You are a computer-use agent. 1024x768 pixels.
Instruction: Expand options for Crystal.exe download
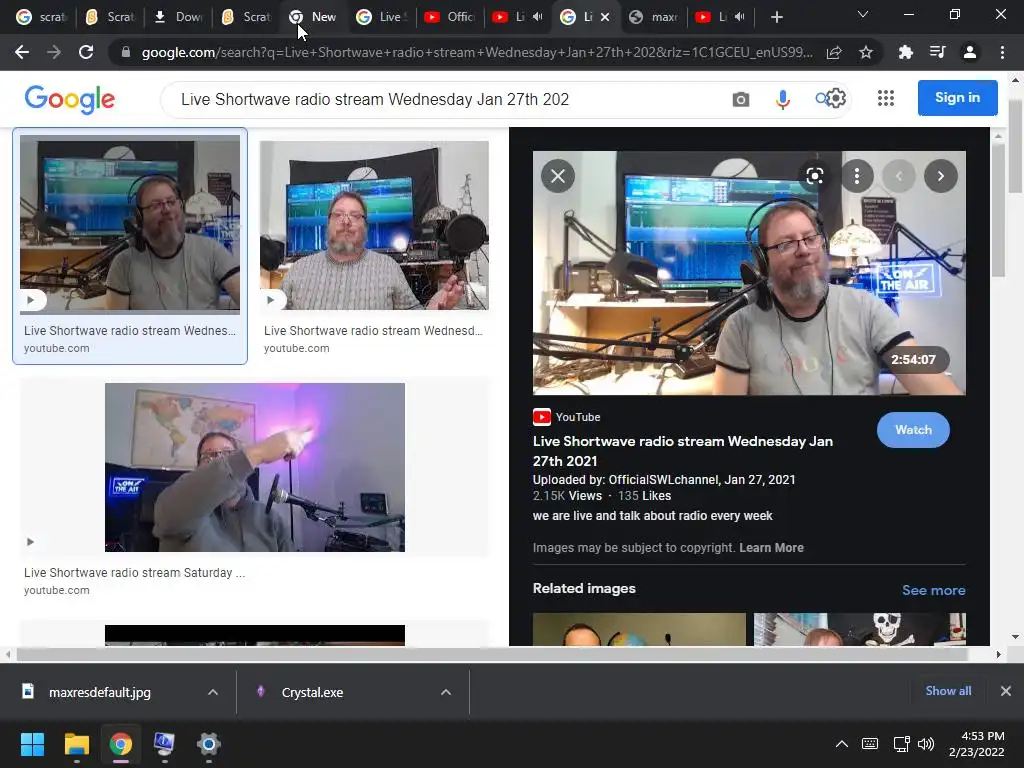pos(445,692)
